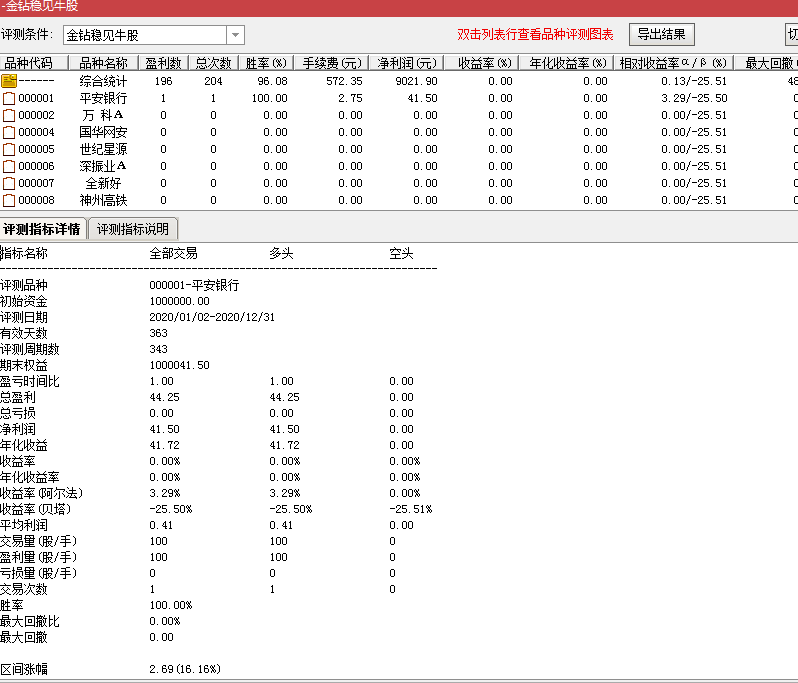Click the icon beside stock code 000007
This screenshot has height=683, width=798.
9,184
